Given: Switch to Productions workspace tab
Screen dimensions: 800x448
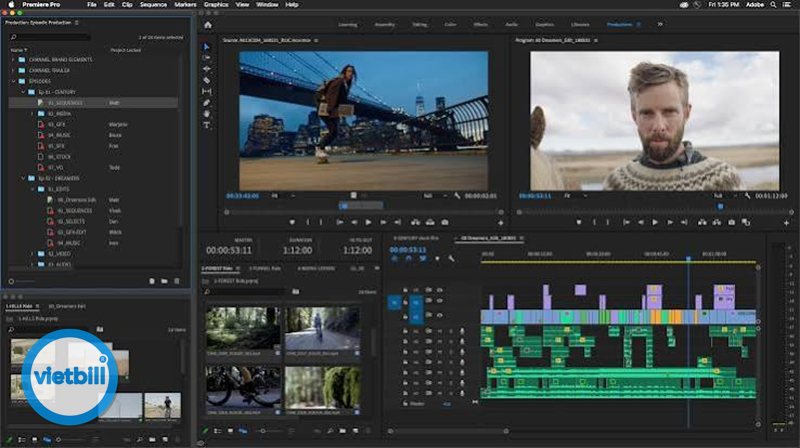Looking at the screenshot, I should coord(619,24).
